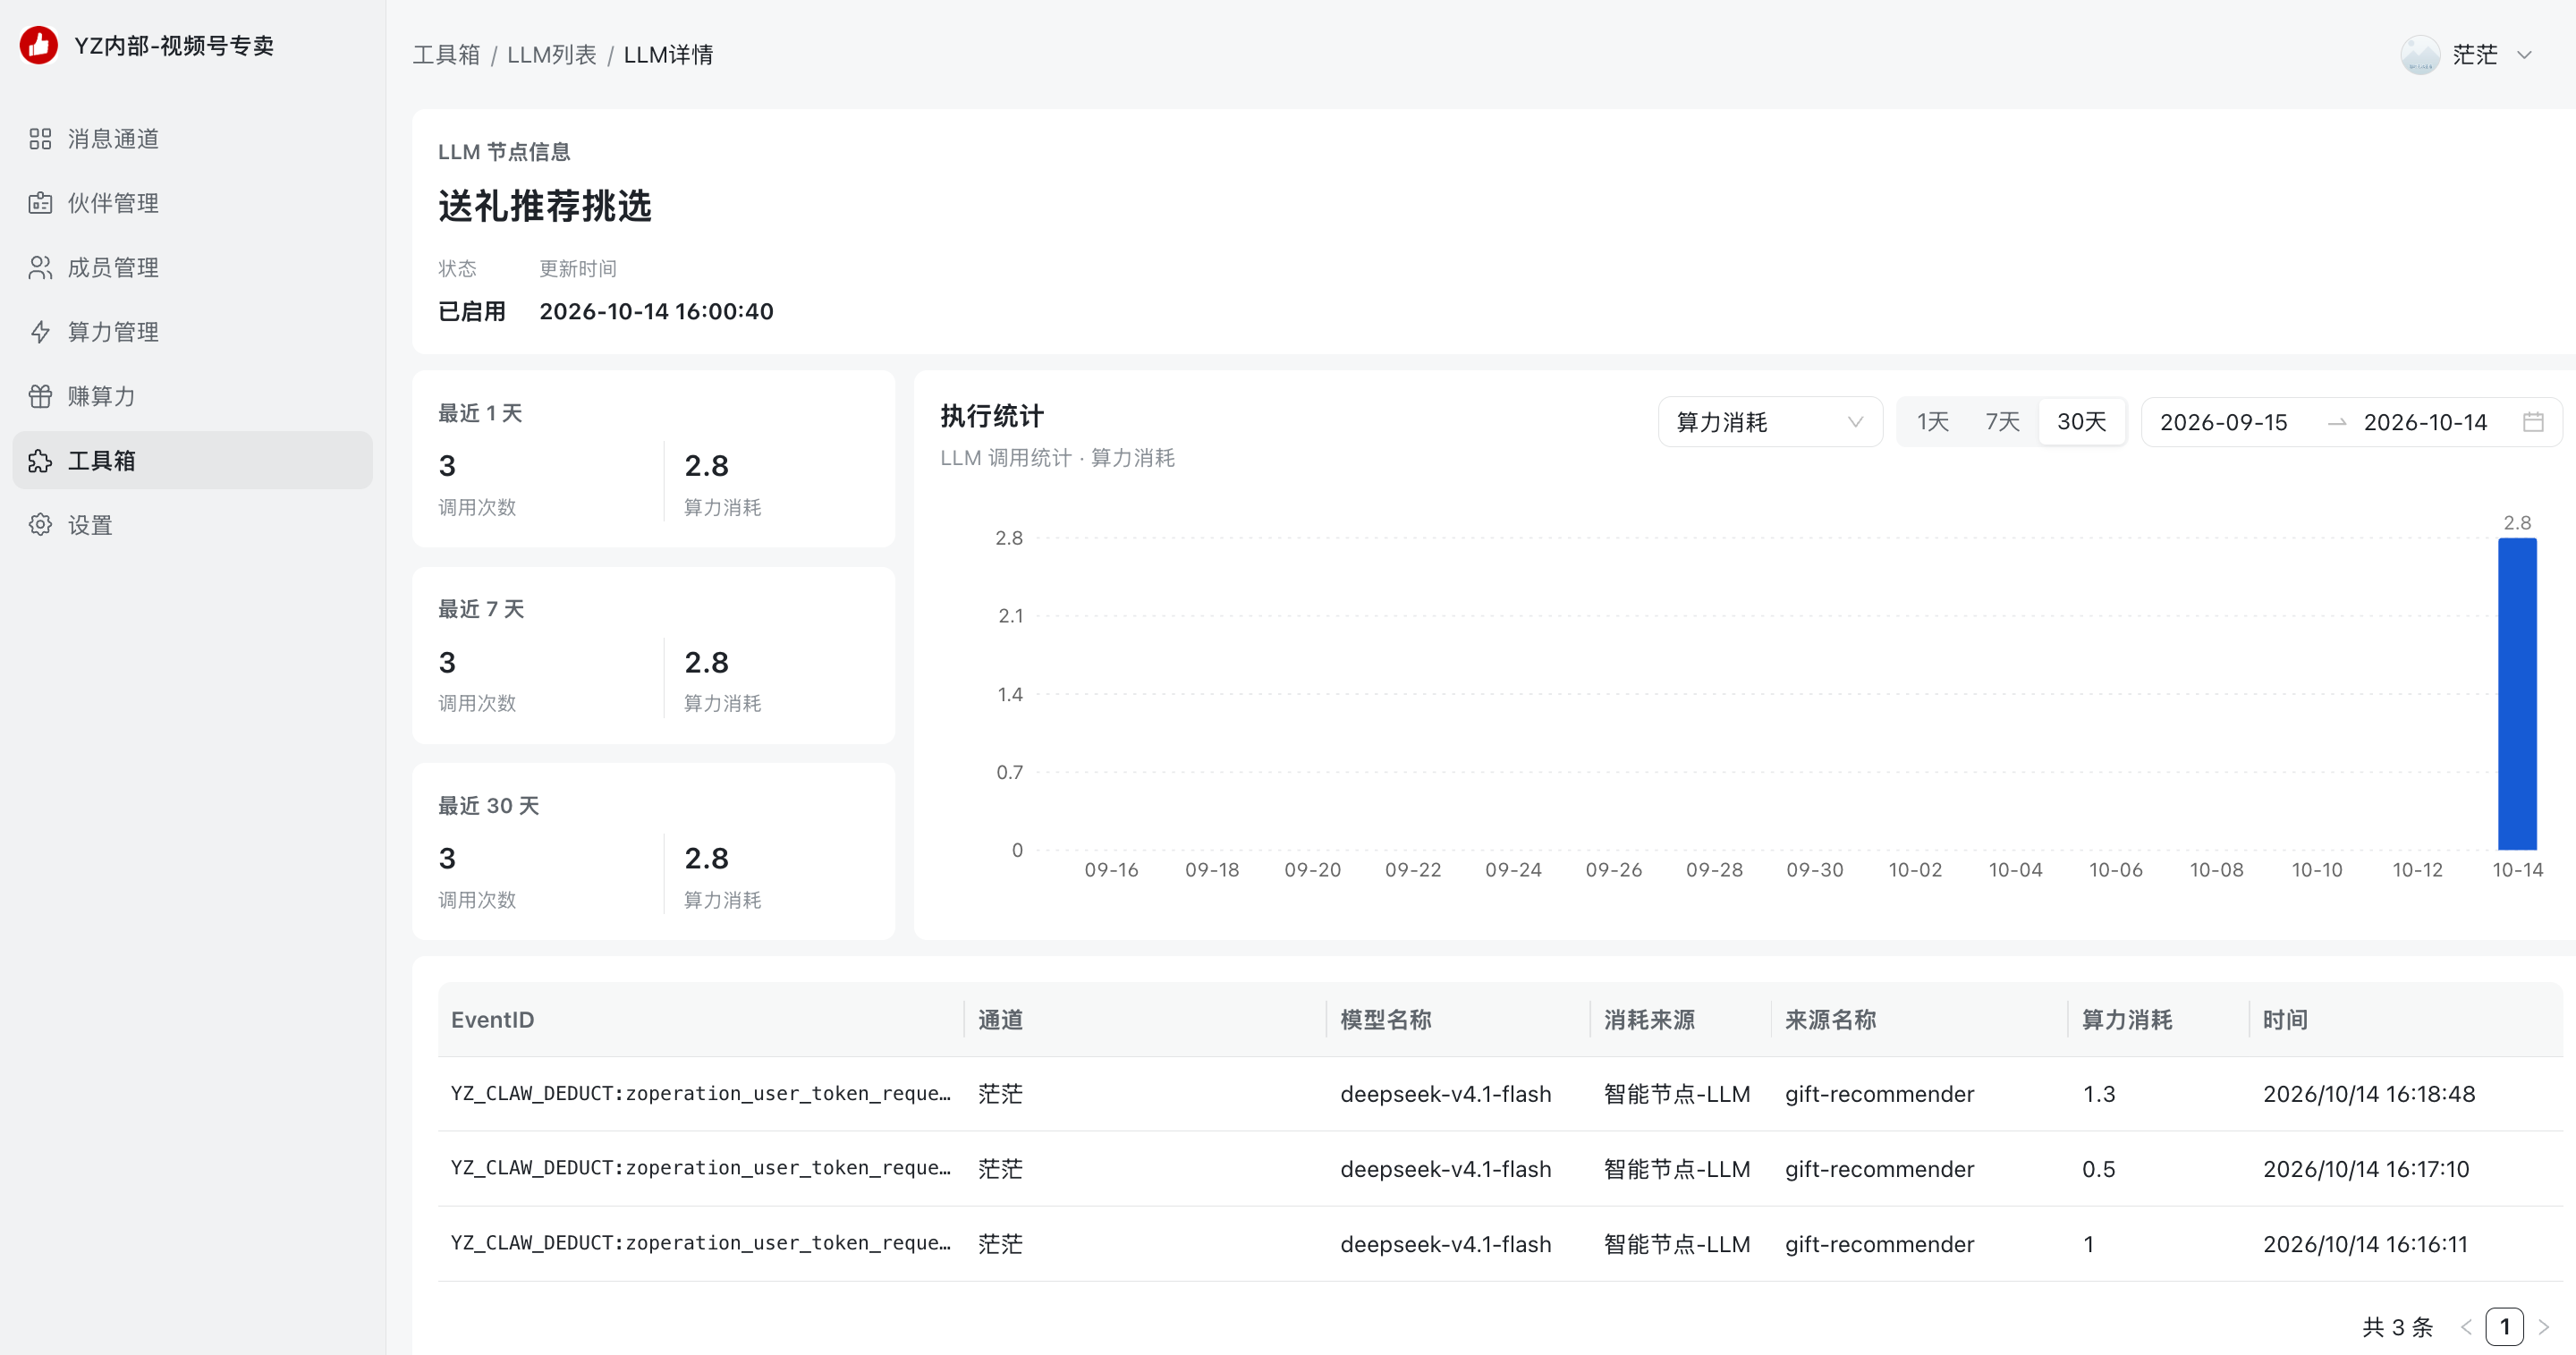Screen dimensions: 2576x1355
Task: Click the 成员管理 people icon
Action: point(40,268)
